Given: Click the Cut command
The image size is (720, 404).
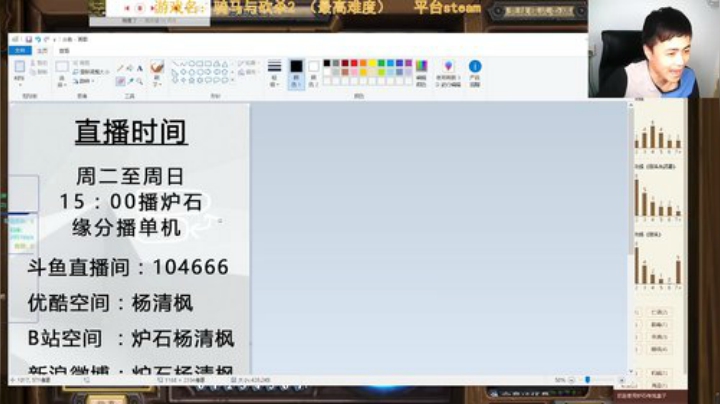Looking at the screenshot, I should point(39,63).
